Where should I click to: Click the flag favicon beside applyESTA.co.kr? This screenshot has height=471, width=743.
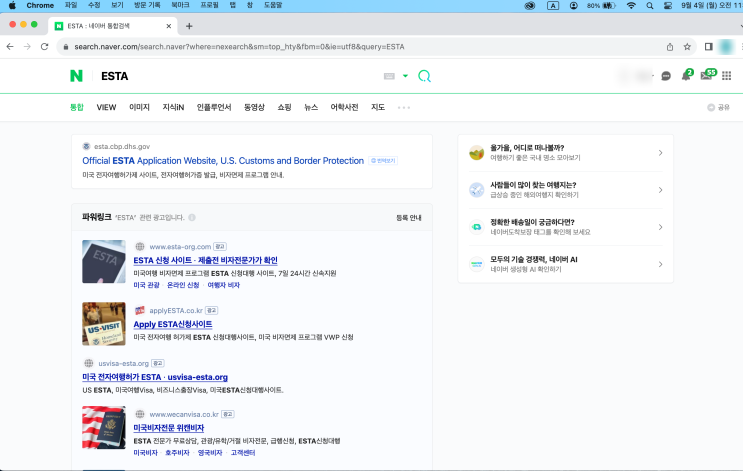[140, 310]
